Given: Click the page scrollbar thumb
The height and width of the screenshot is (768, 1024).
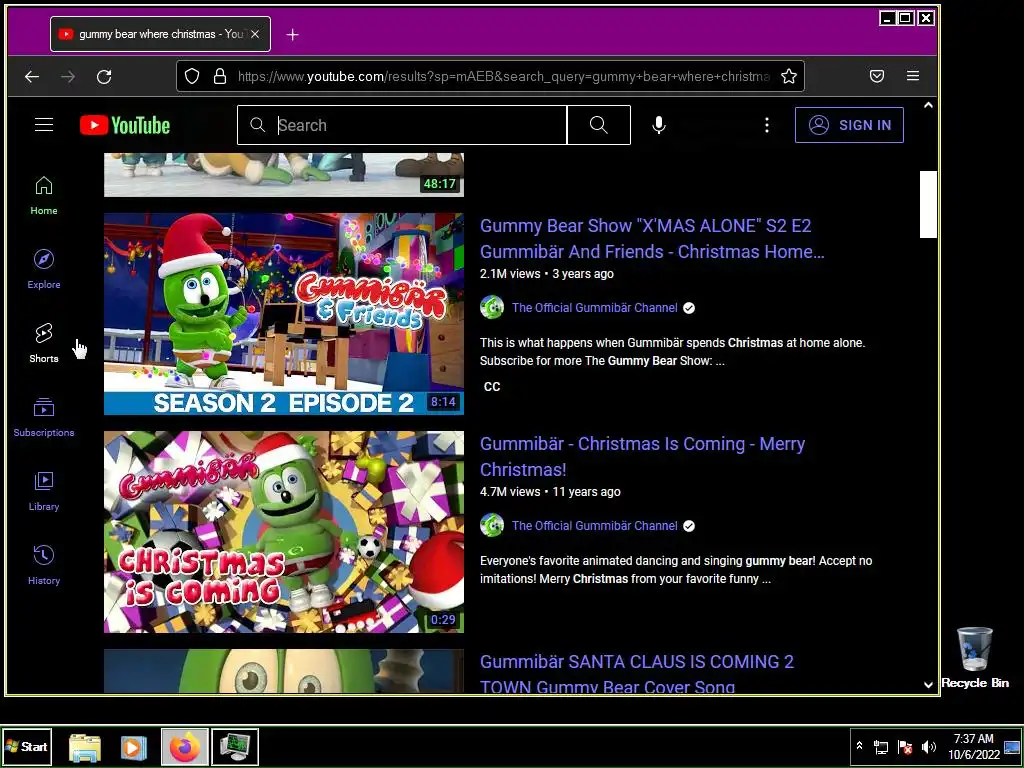Looking at the screenshot, I should [x=928, y=204].
